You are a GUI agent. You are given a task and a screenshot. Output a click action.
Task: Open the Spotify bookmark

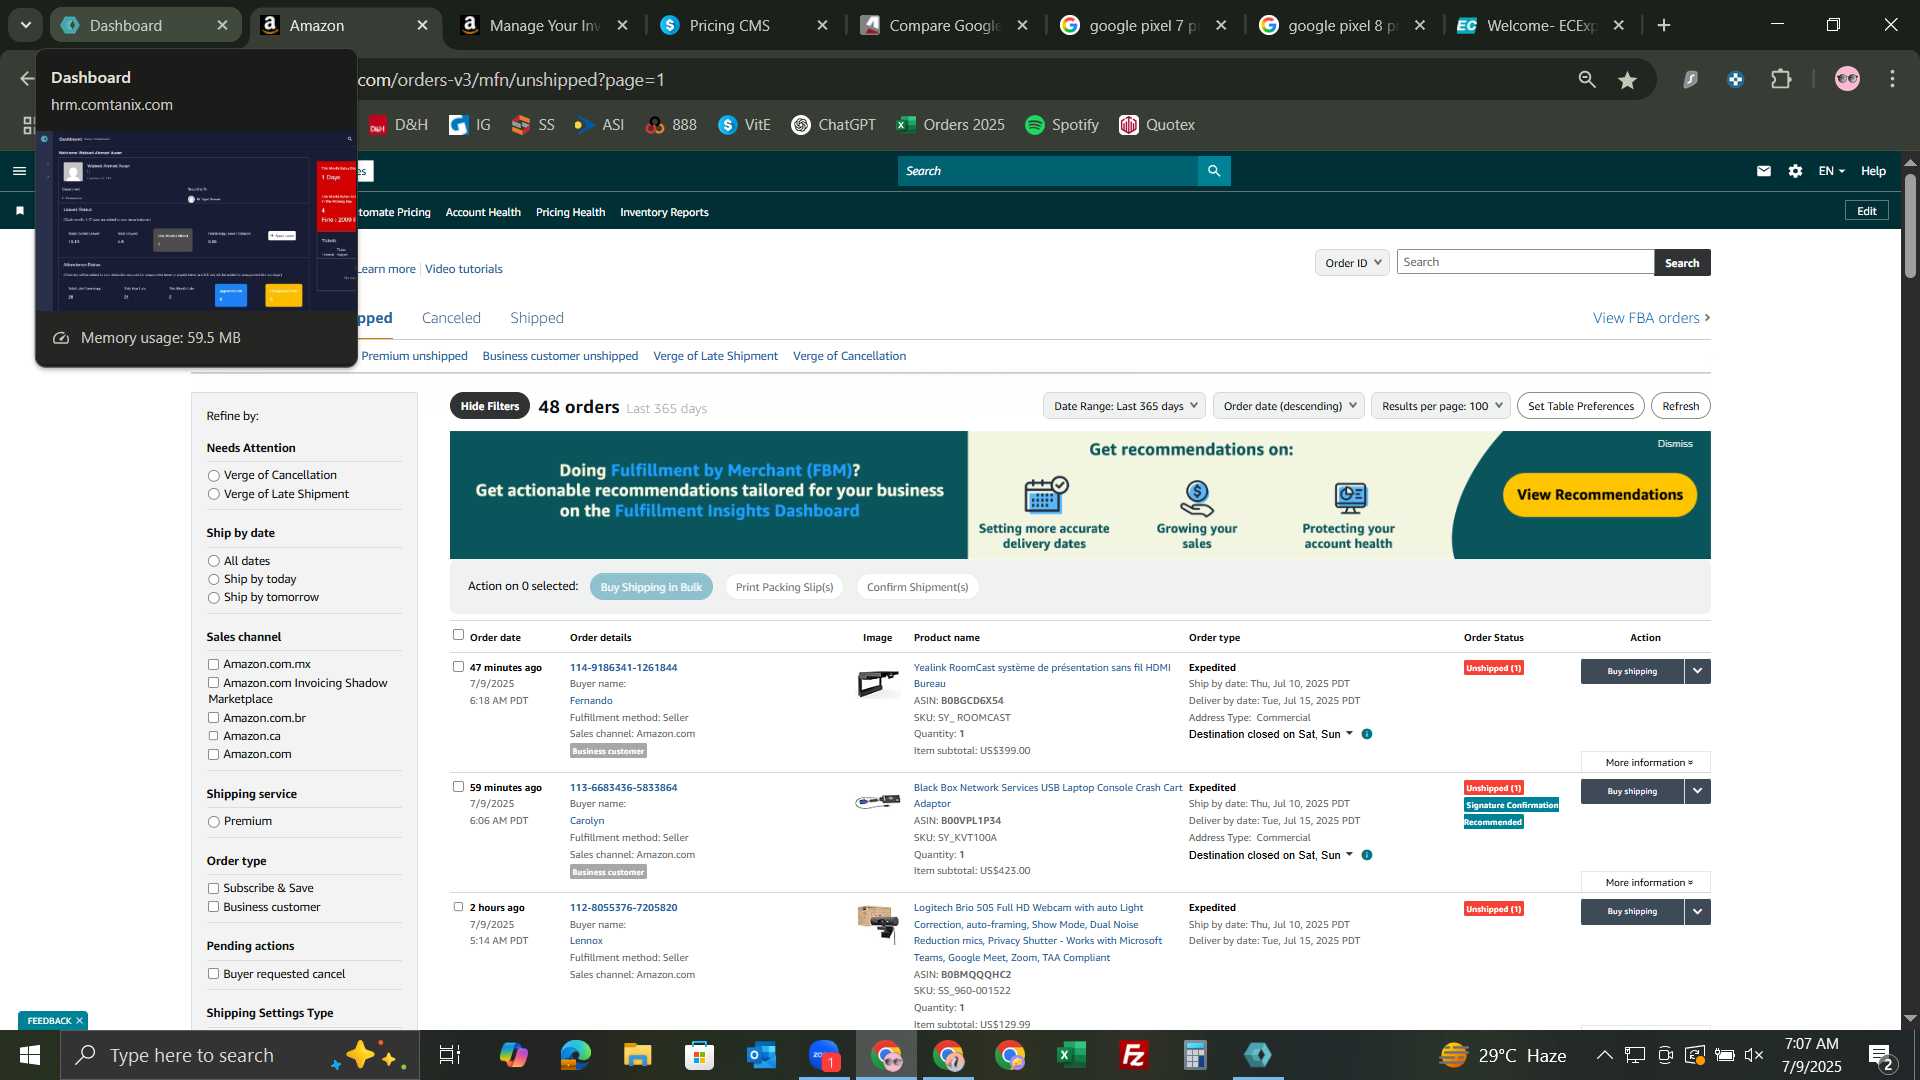coord(1062,125)
